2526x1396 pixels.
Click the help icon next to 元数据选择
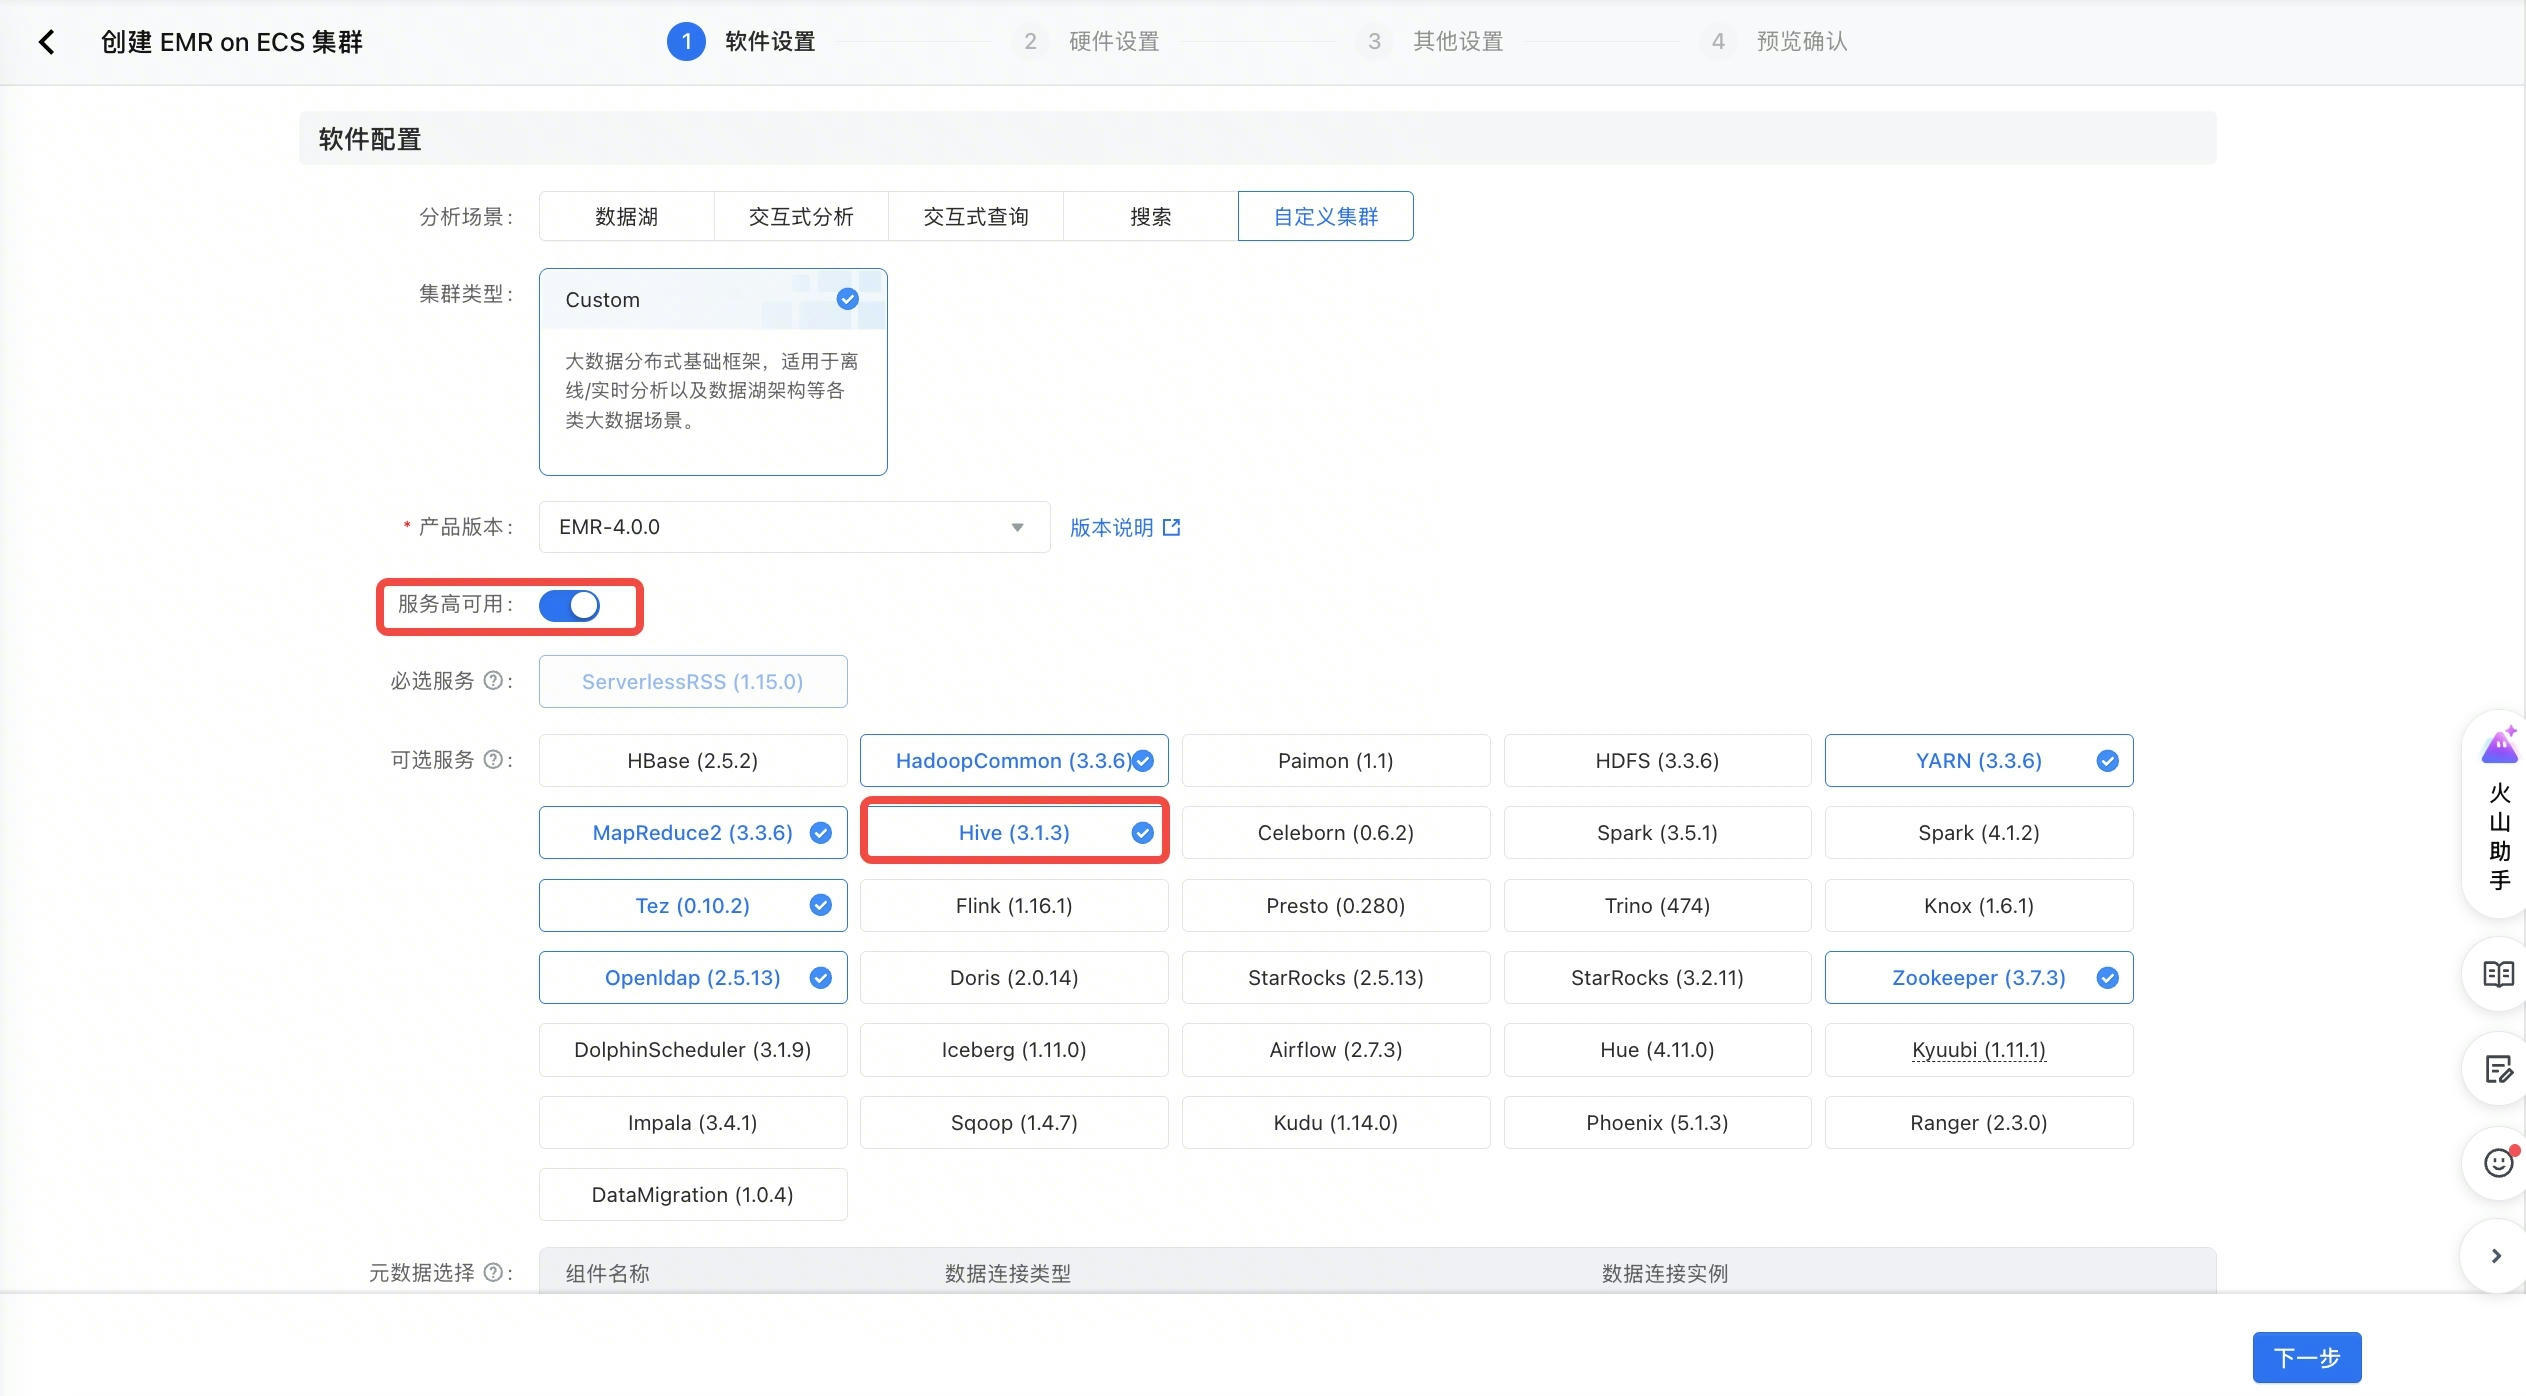[493, 1272]
